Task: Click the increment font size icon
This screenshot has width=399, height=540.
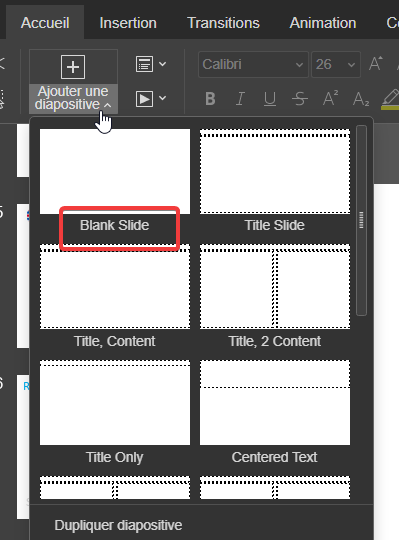Action: tap(376, 64)
